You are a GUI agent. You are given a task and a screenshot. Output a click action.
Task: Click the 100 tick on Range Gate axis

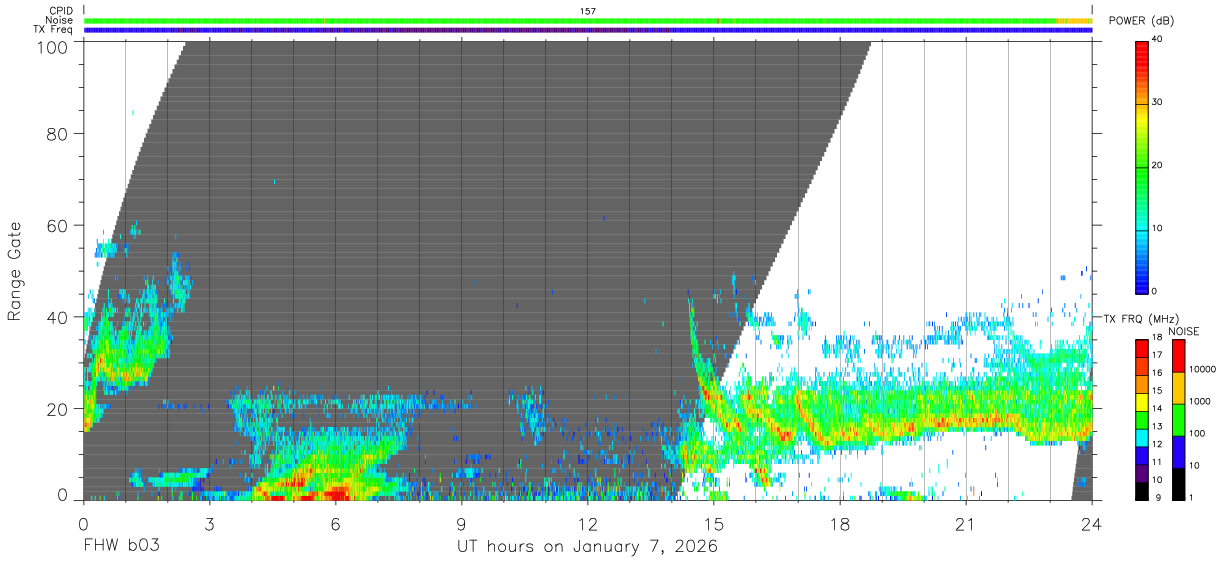click(53, 46)
